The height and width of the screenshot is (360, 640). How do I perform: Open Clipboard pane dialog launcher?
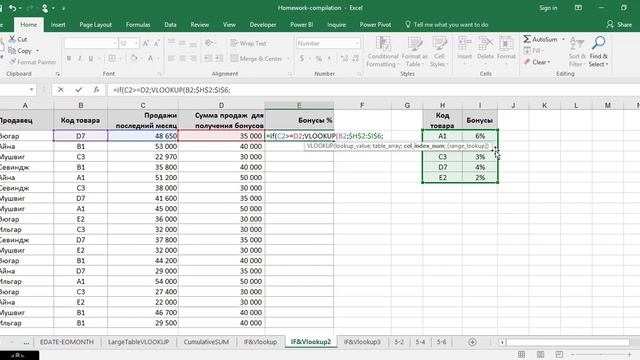point(58,74)
